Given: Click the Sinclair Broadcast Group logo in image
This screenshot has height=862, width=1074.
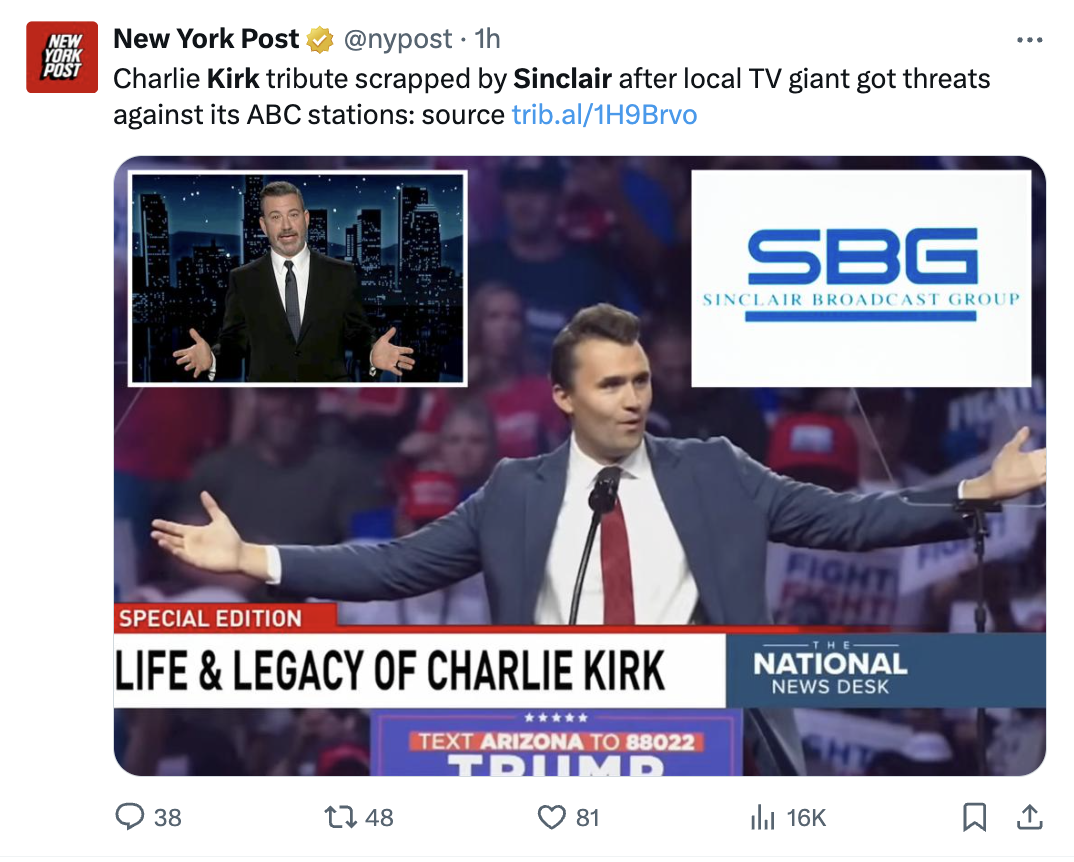Looking at the screenshot, I should [x=861, y=277].
